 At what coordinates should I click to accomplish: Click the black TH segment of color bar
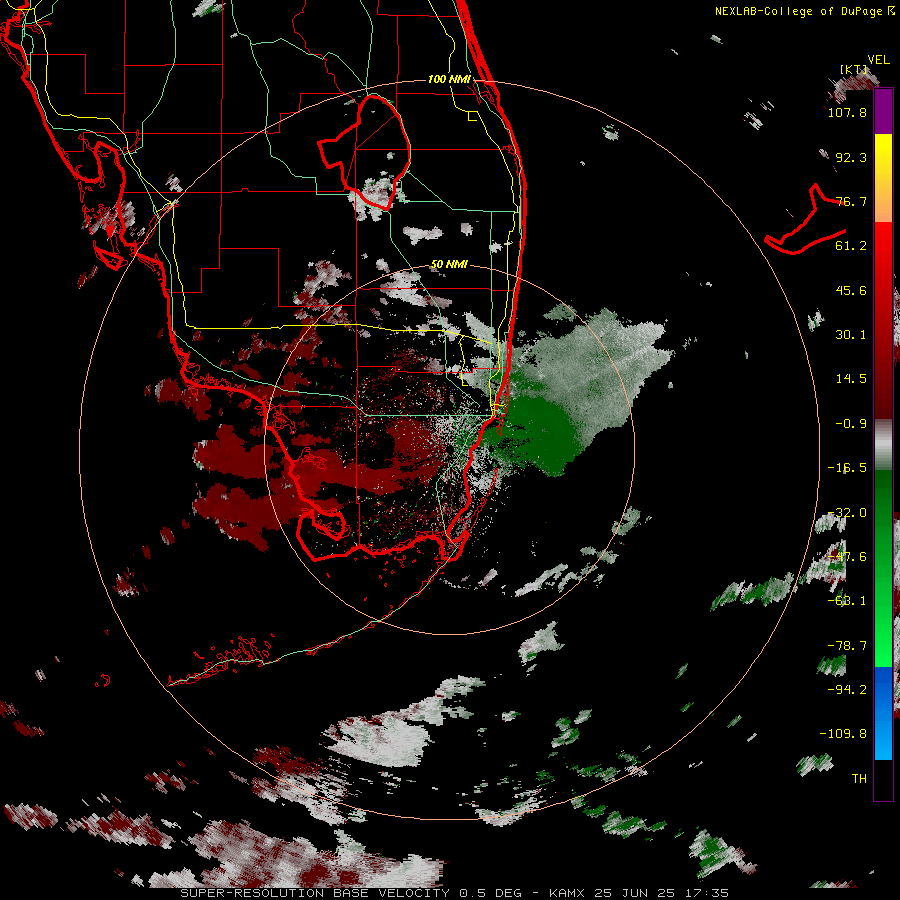pyautogui.click(x=883, y=779)
